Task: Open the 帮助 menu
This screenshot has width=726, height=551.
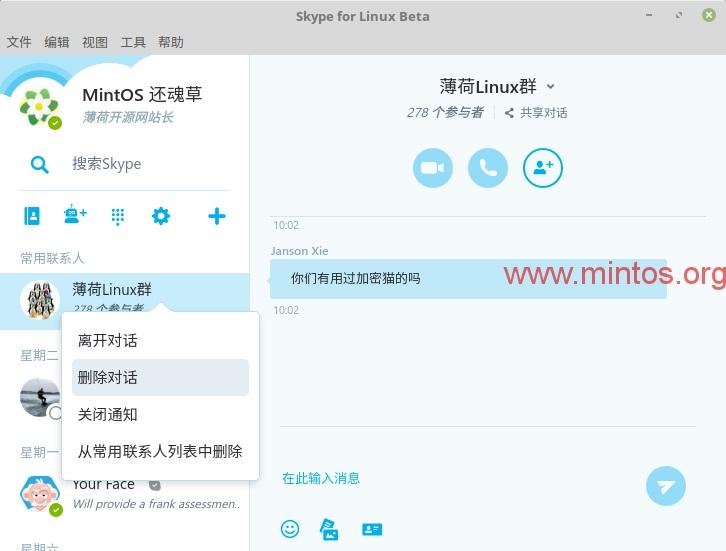Action: tap(171, 42)
